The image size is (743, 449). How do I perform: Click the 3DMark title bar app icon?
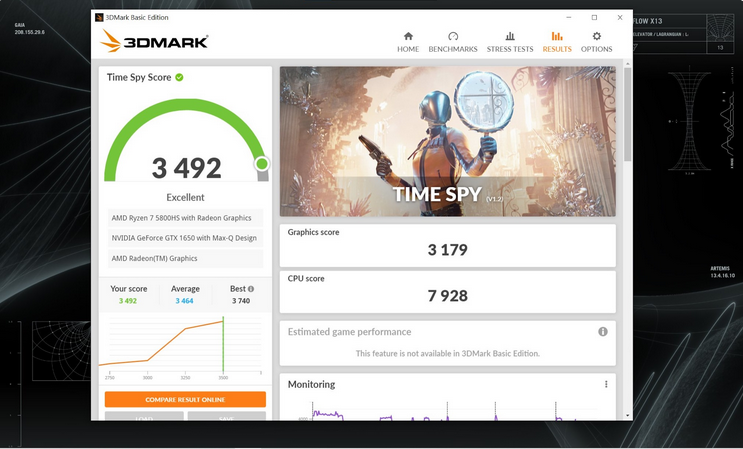click(99, 18)
